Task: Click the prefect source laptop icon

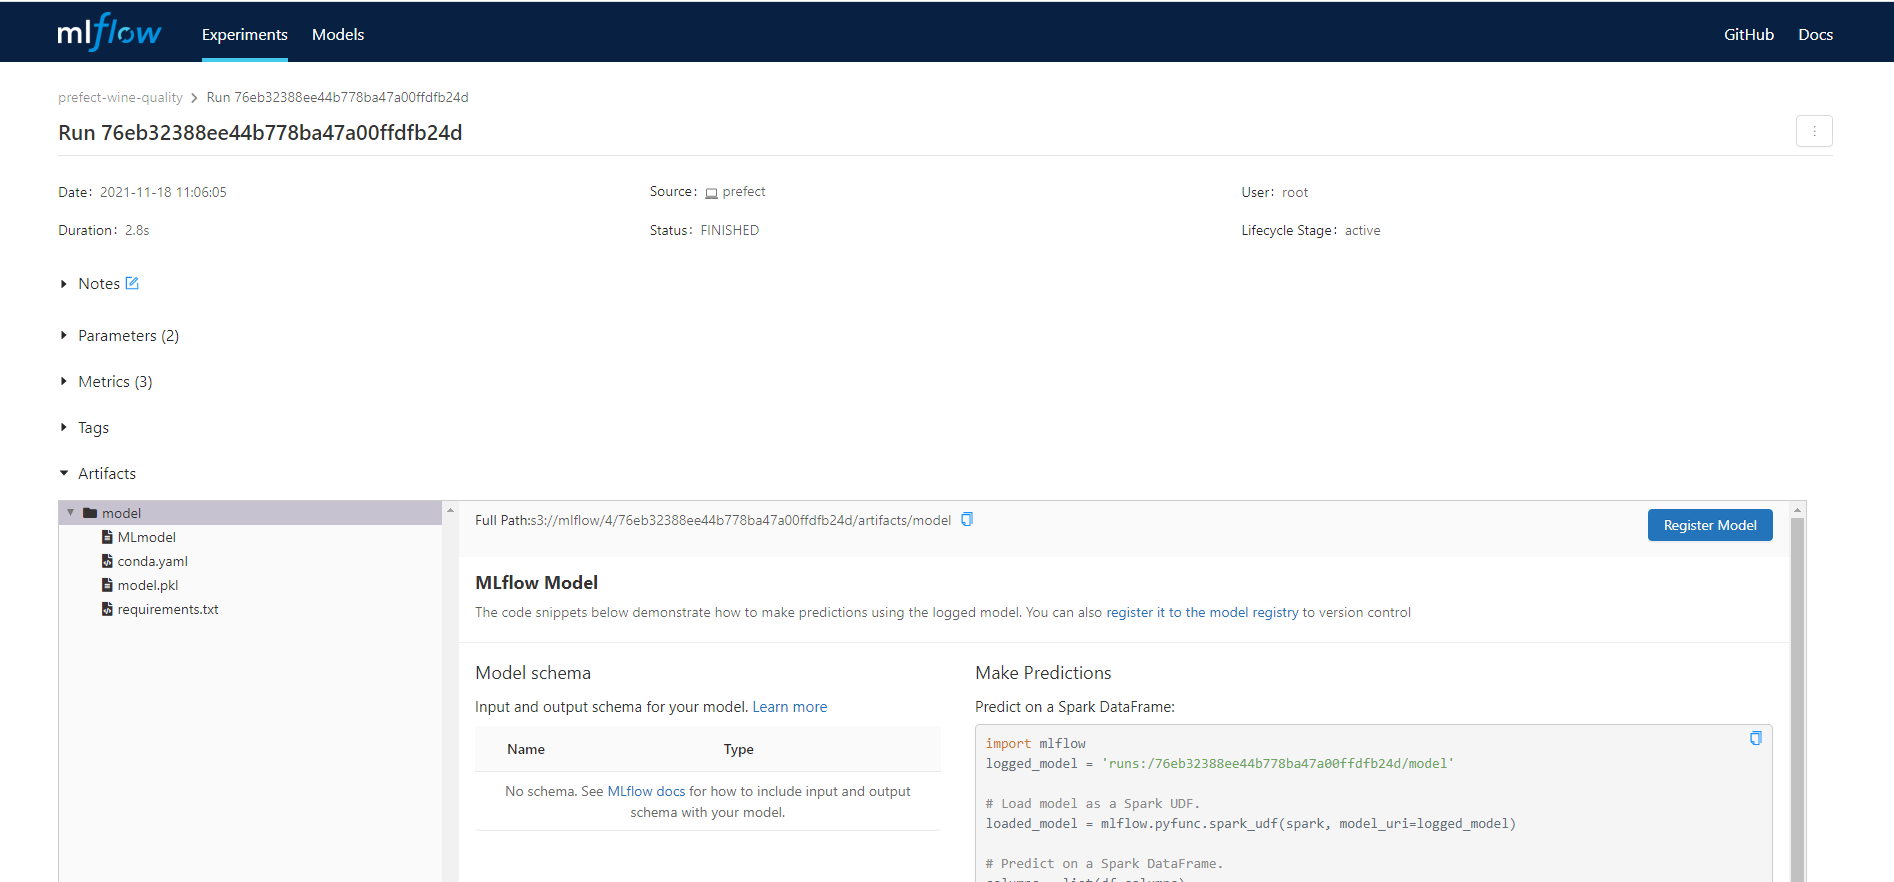Action: click(711, 192)
